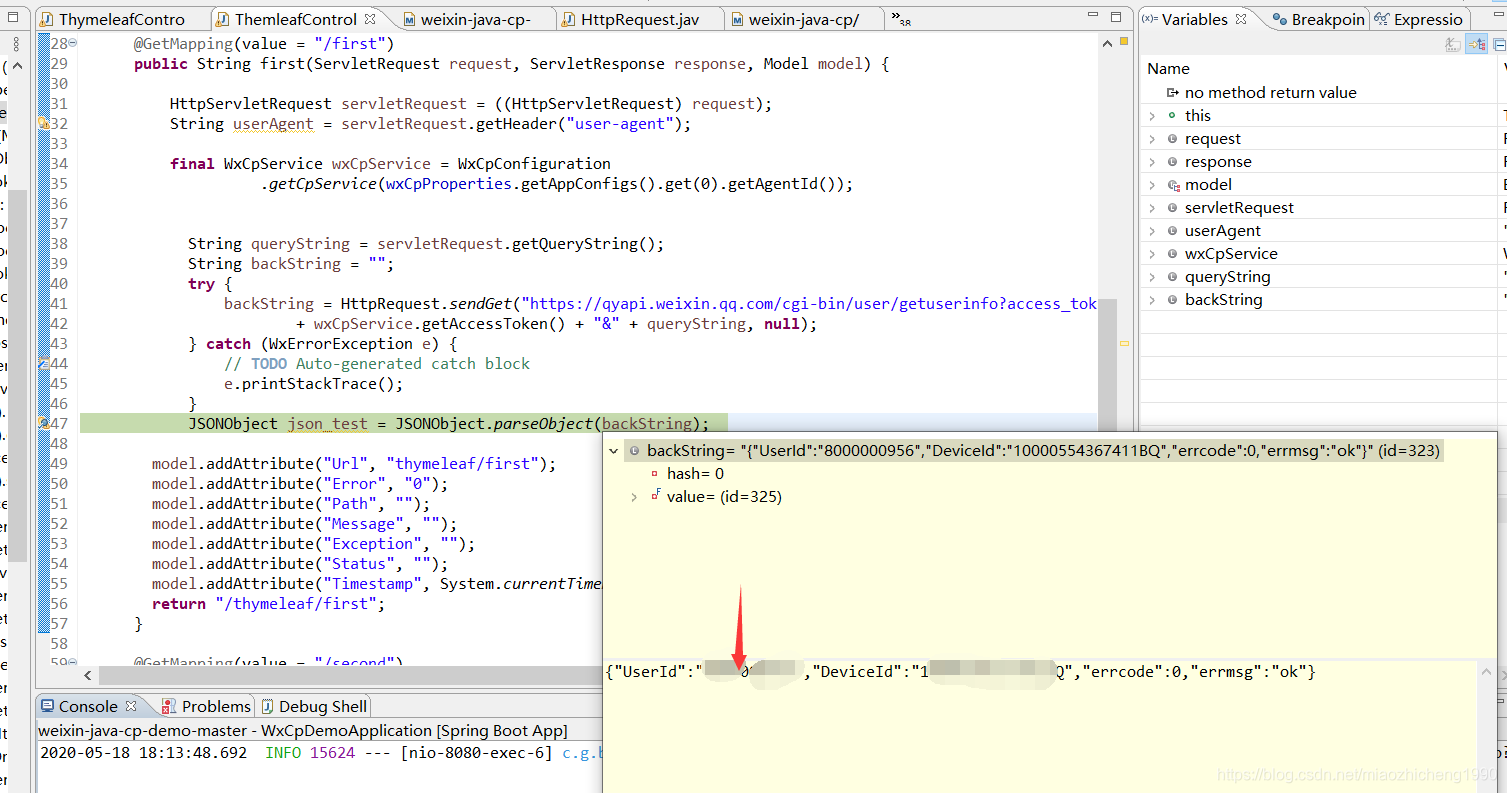
Task: Open the Problems view tab
Action: pos(205,706)
